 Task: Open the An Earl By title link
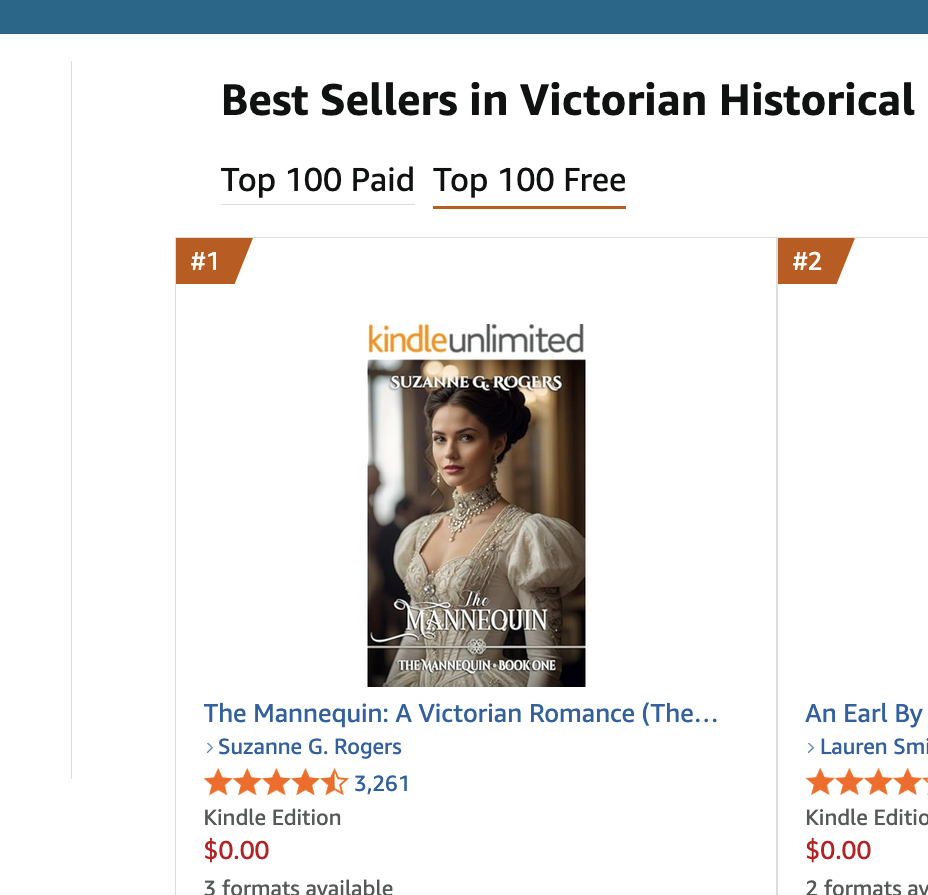pyautogui.click(x=864, y=714)
